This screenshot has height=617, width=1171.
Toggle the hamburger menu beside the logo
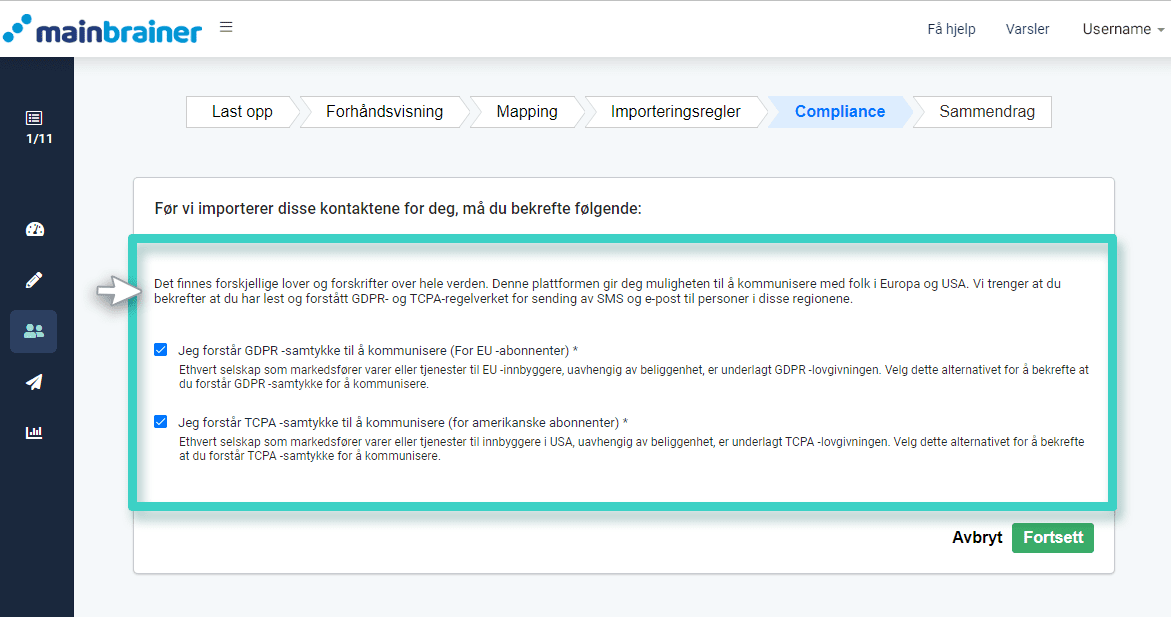[226, 27]
